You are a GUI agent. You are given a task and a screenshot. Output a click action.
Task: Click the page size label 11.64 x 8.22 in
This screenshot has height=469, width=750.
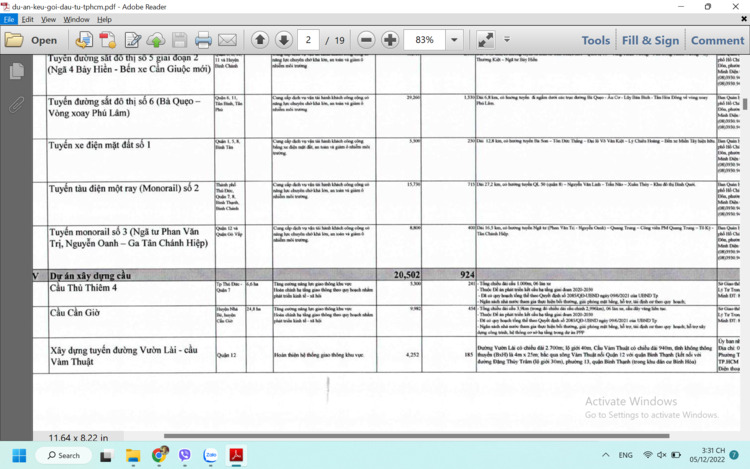point(78,437)
